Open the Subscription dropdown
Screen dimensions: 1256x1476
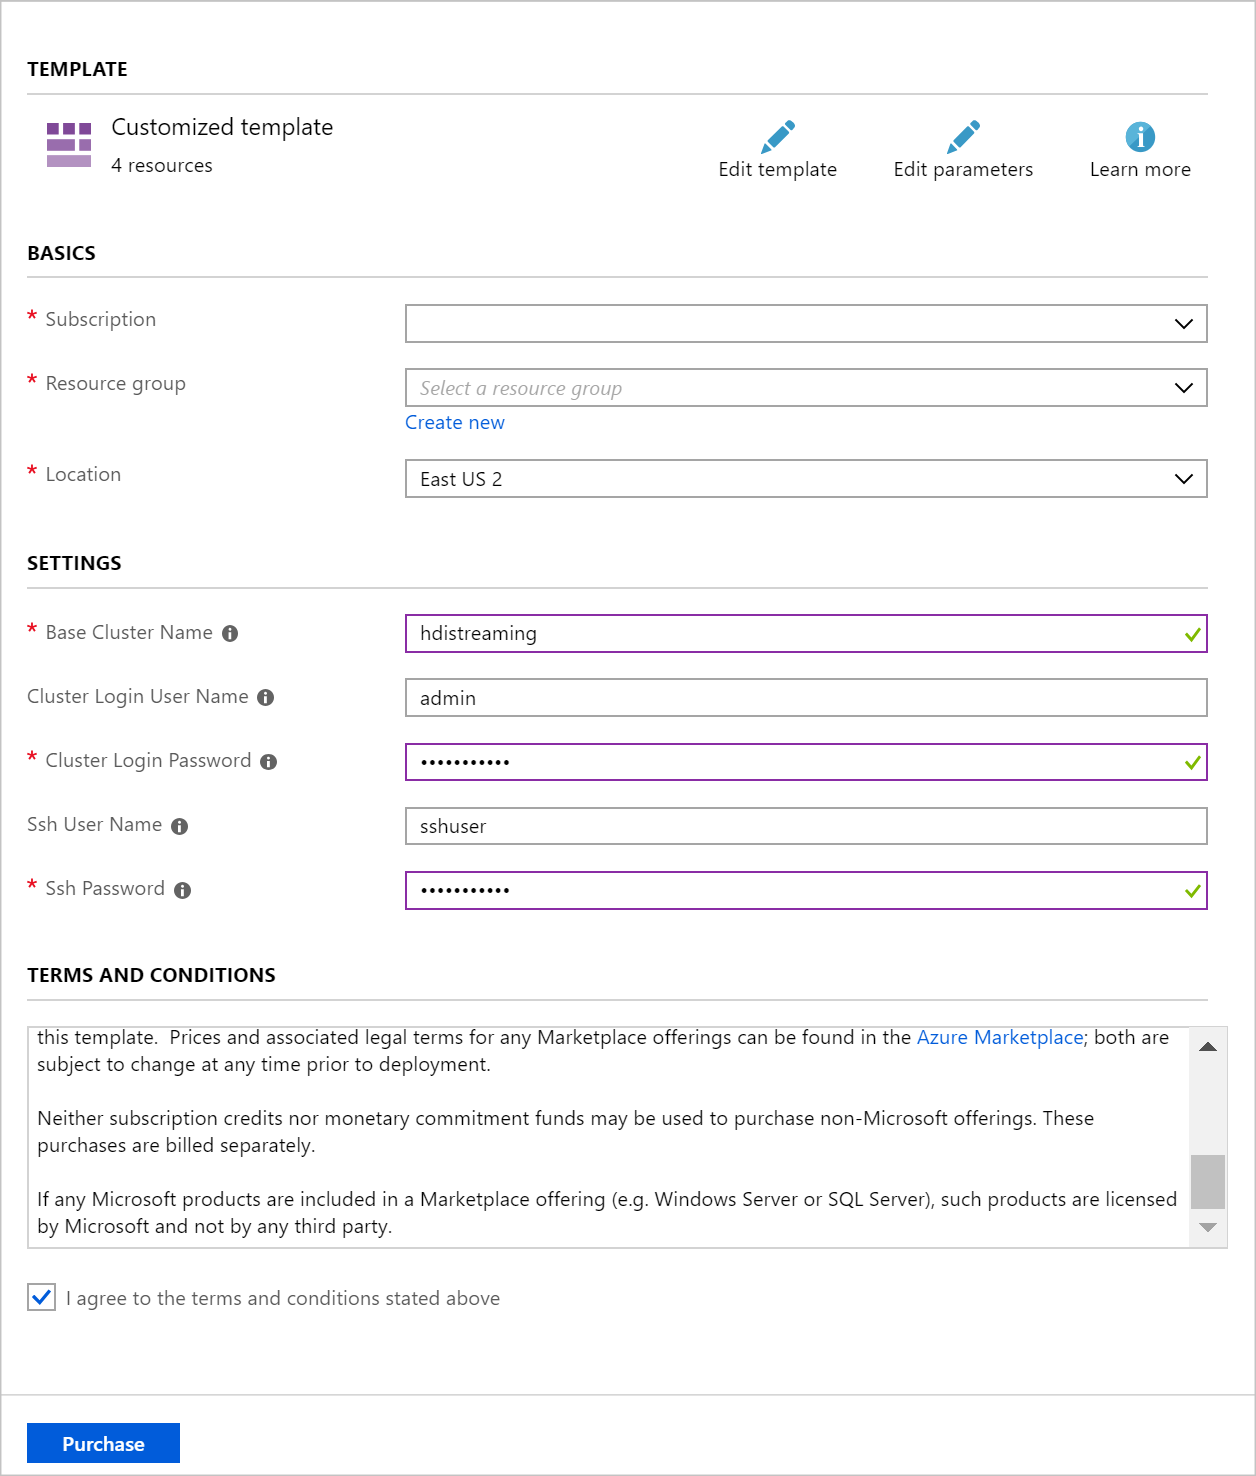(805, 324)
